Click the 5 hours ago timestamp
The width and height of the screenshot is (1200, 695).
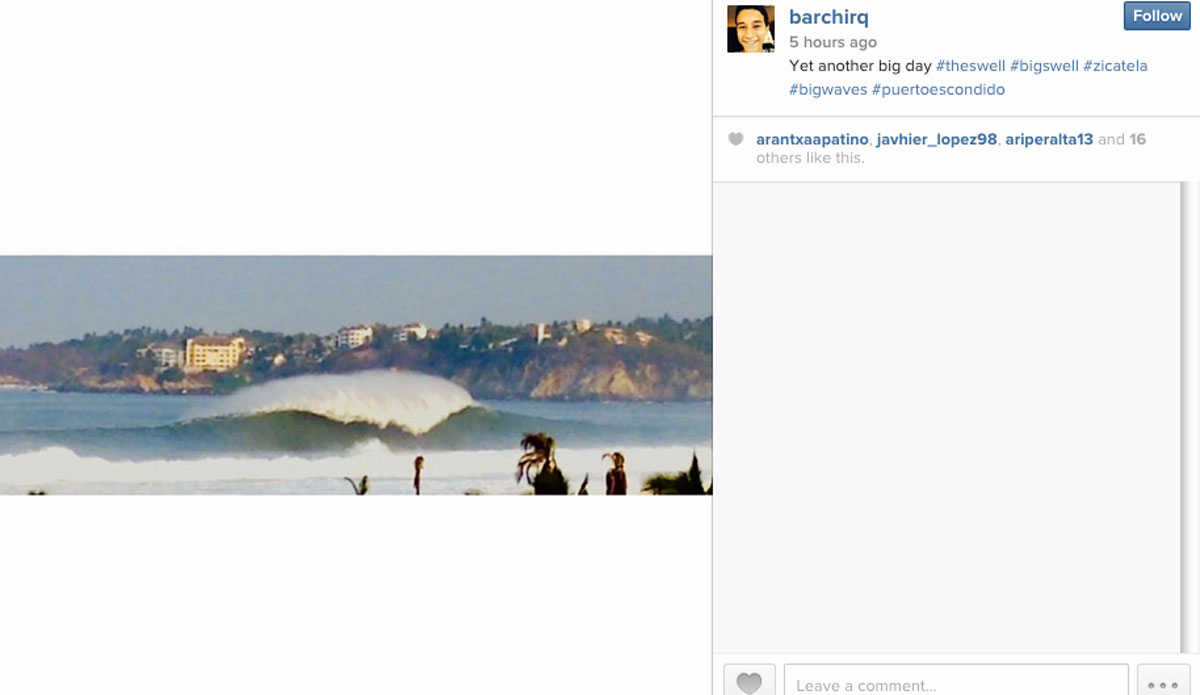click(833, 42)
